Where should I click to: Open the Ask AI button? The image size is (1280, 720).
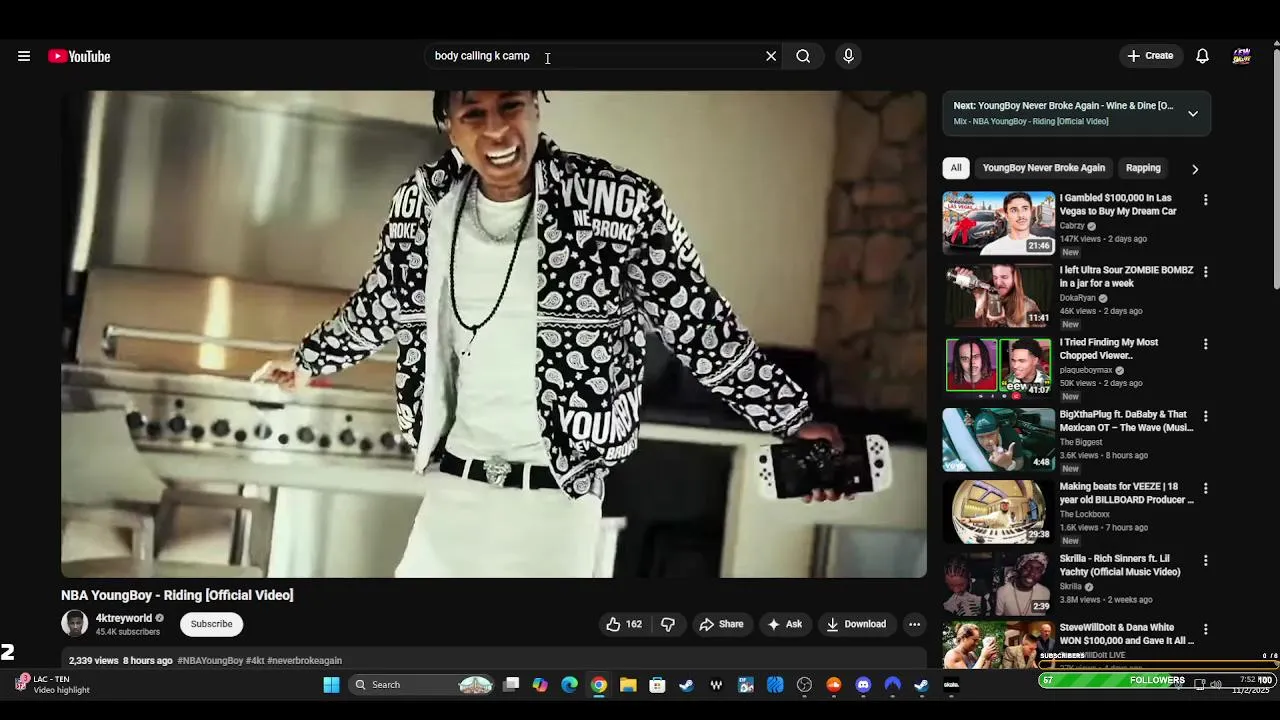tap(784, 624)
